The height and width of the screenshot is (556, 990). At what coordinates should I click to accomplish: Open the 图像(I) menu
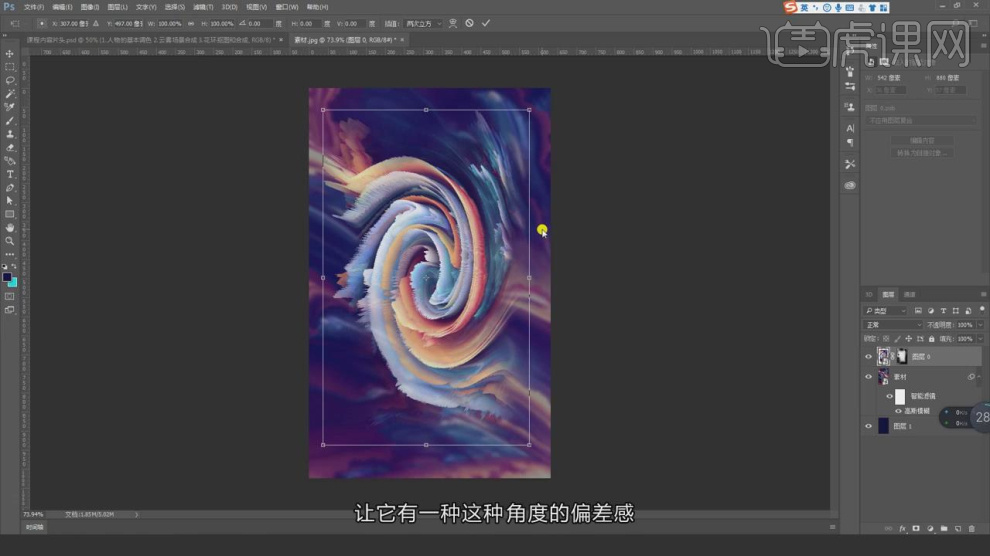coord(90,7)
